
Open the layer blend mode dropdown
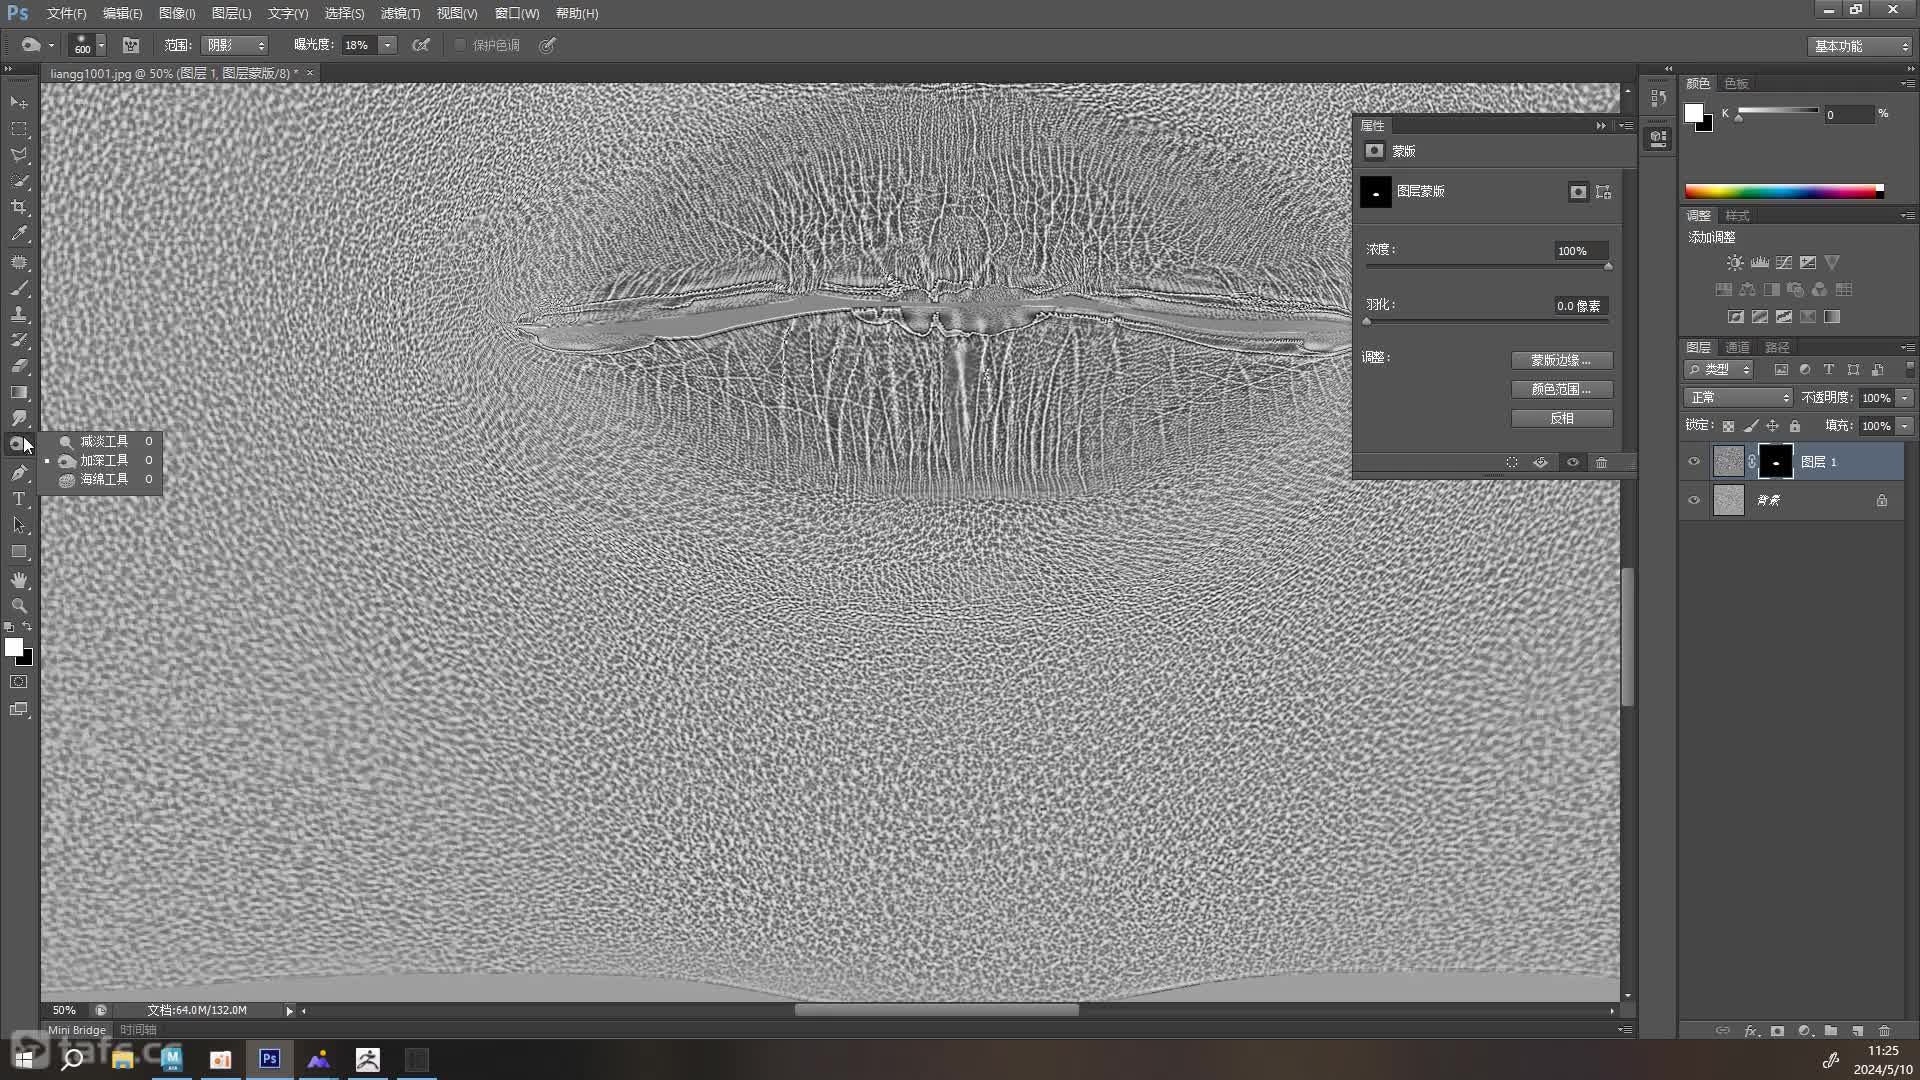tap(1739, 398)
